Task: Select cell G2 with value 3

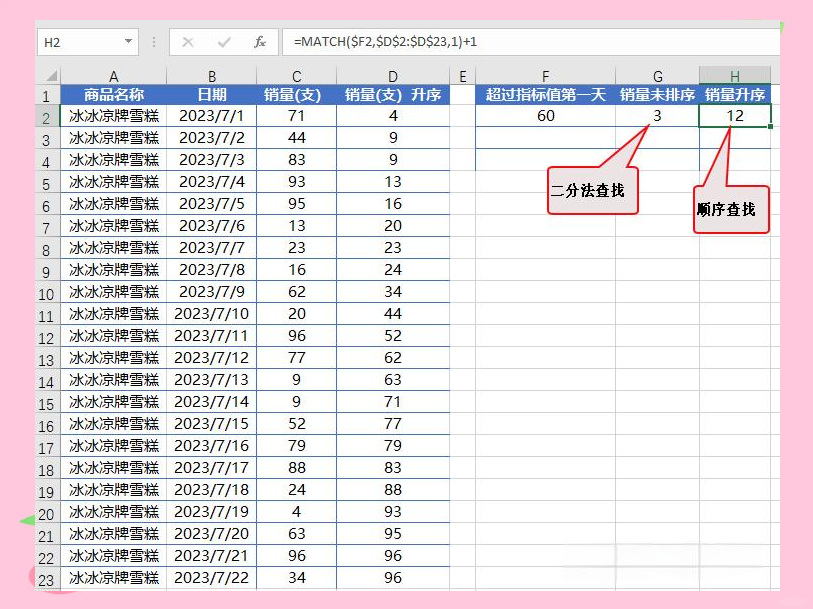Action: pyautogui.click(x=657, y=116)
